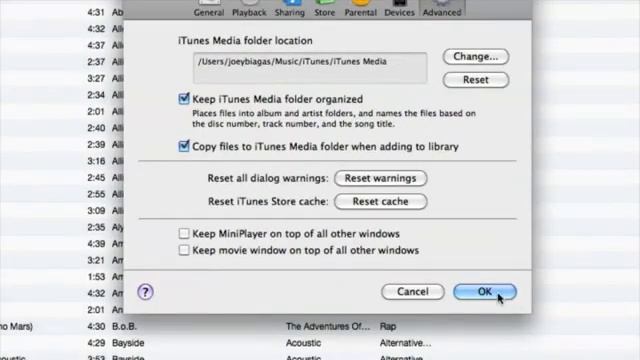
Task: Select the Advanced preferences tab
Action: (x=442, y=9)
